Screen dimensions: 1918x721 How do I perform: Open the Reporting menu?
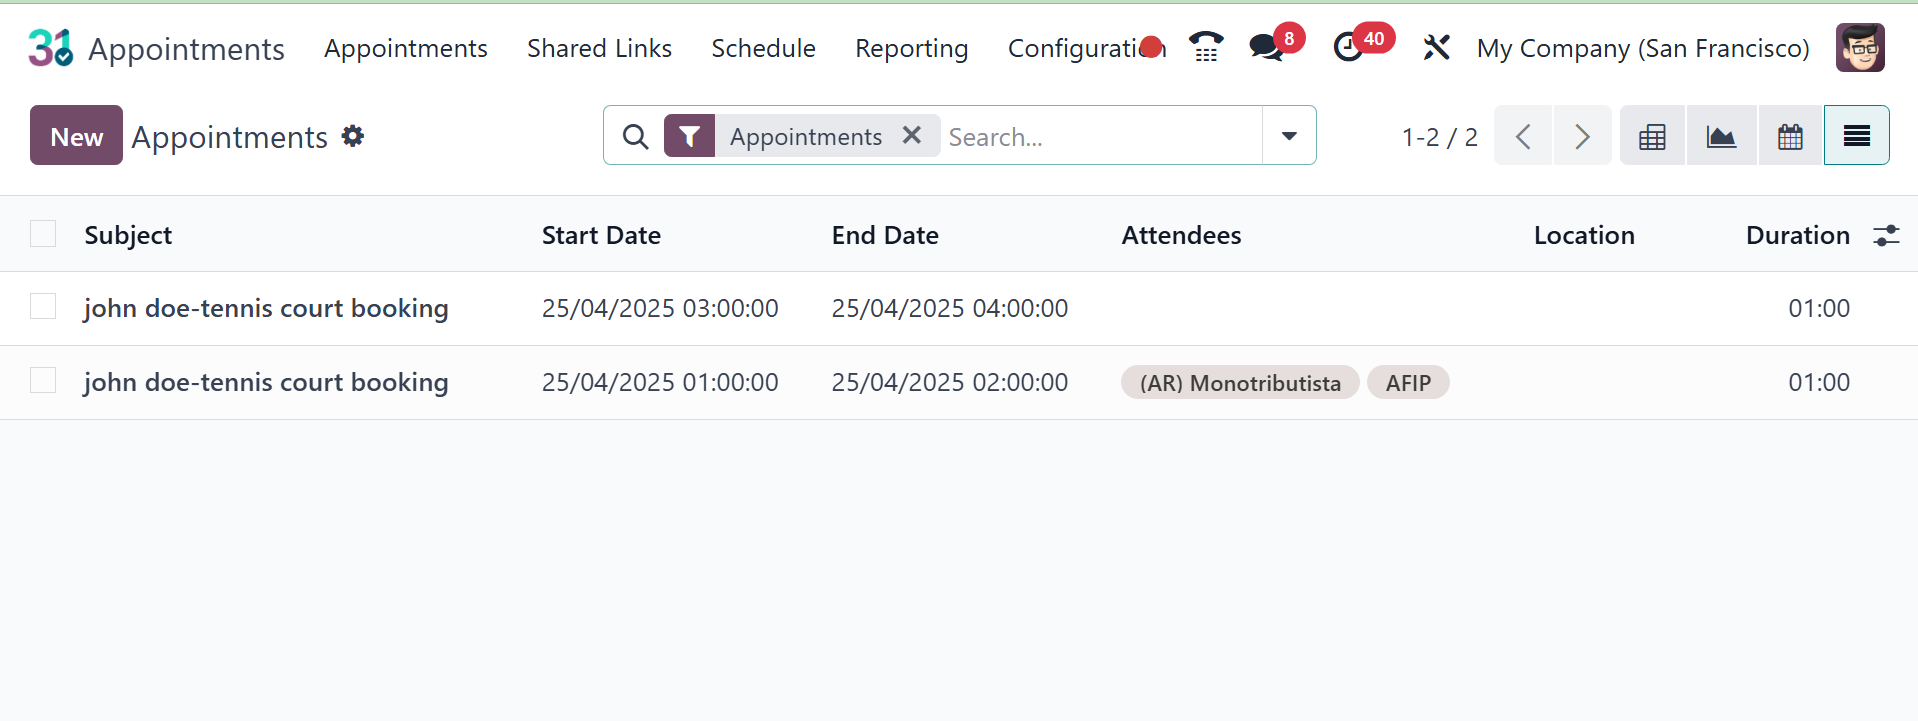[911, 48]
